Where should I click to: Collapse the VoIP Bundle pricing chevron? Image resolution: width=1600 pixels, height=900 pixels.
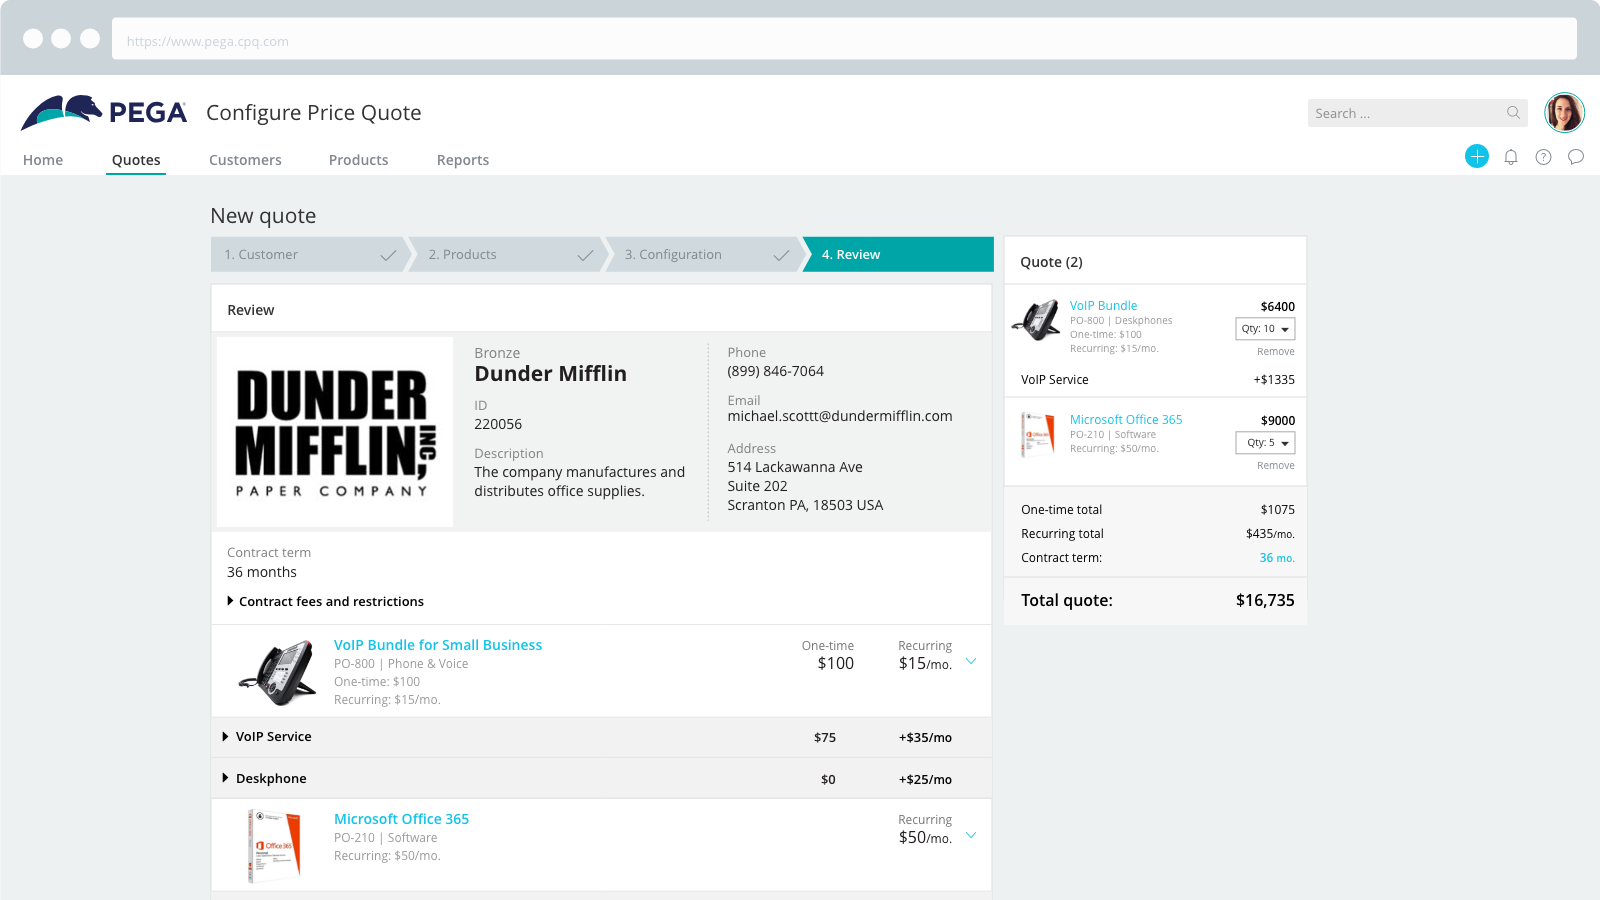[x=970, y=661]
